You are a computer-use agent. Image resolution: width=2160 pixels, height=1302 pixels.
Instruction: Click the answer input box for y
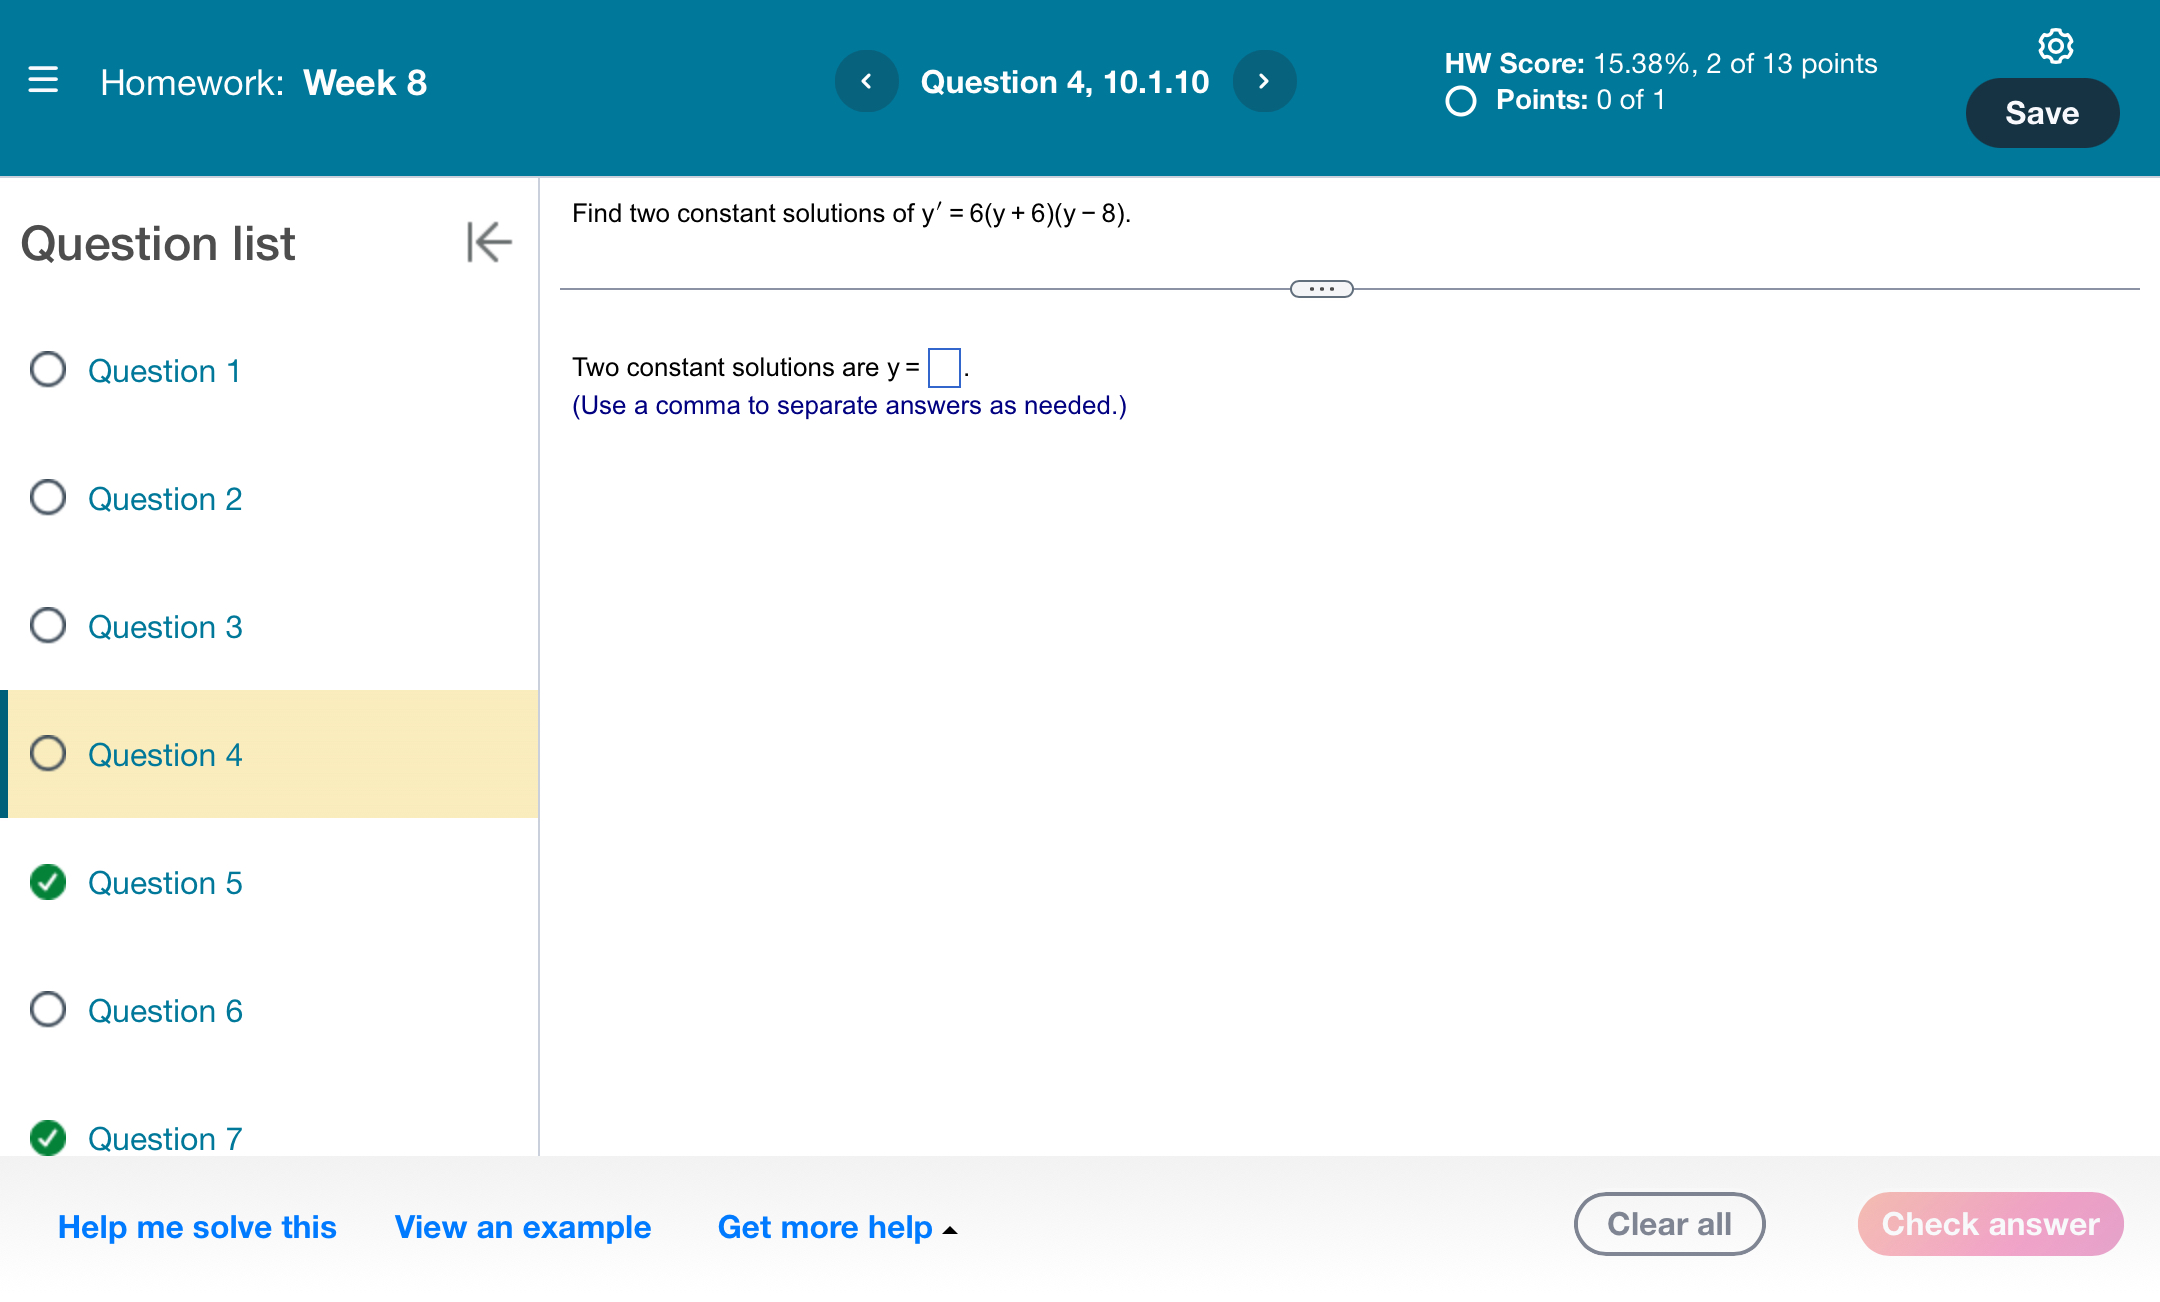[x=944, y=368]
